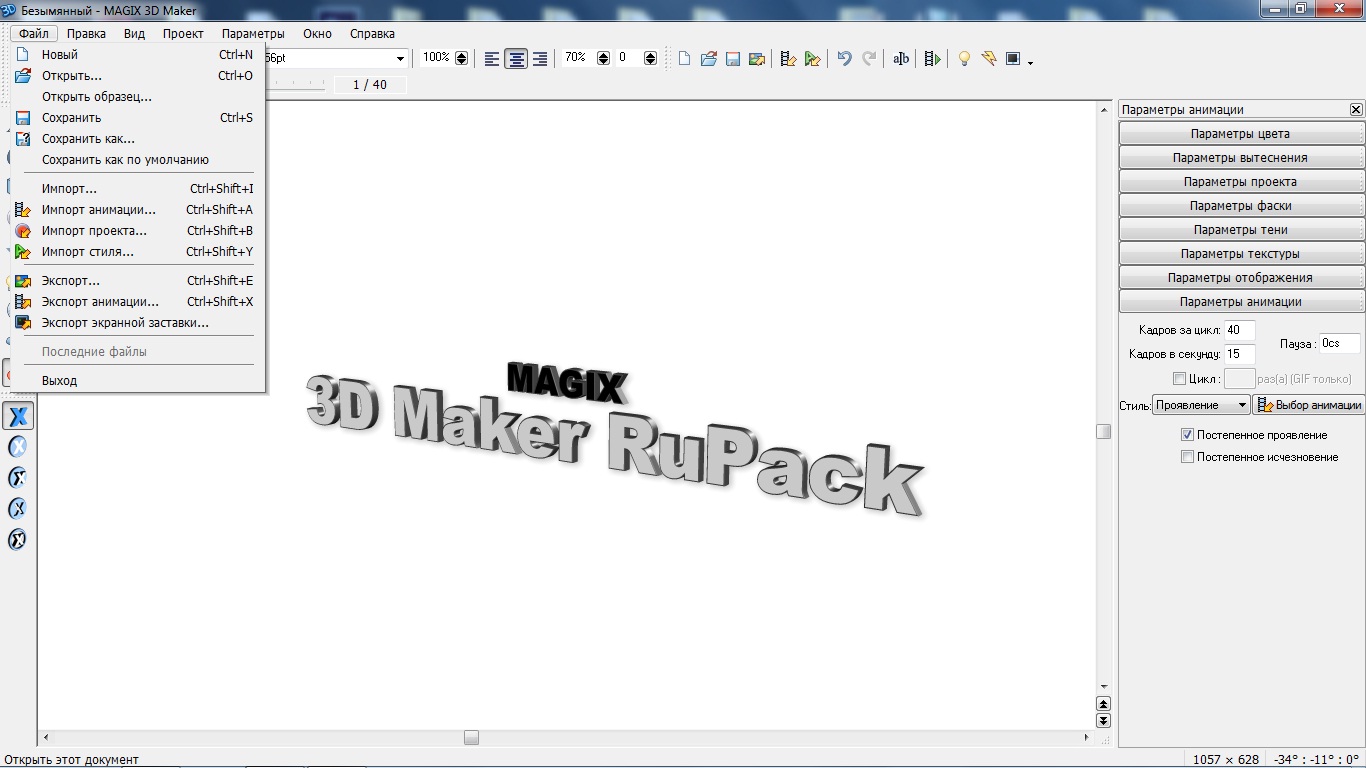Click the new blank document toolbar icon

coord(685,59)
